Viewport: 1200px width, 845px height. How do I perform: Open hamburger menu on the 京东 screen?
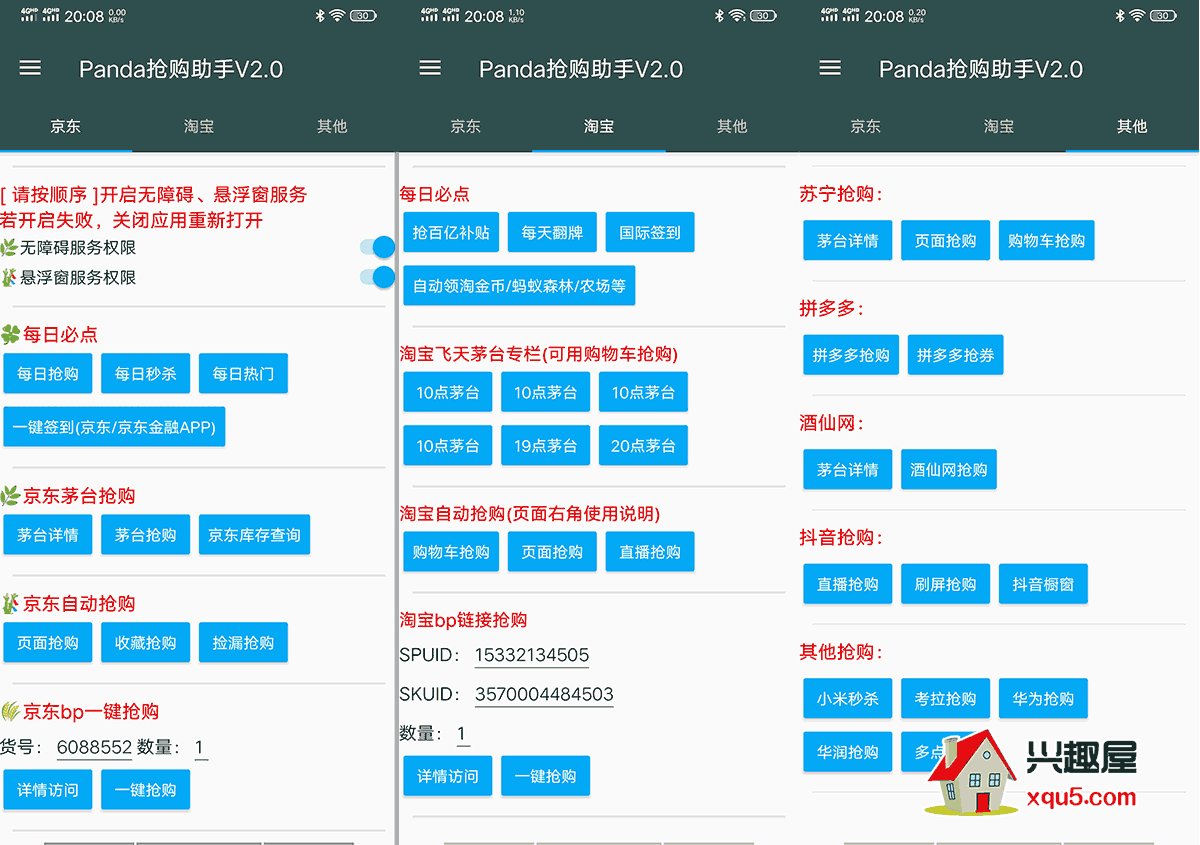pos(30,68)
